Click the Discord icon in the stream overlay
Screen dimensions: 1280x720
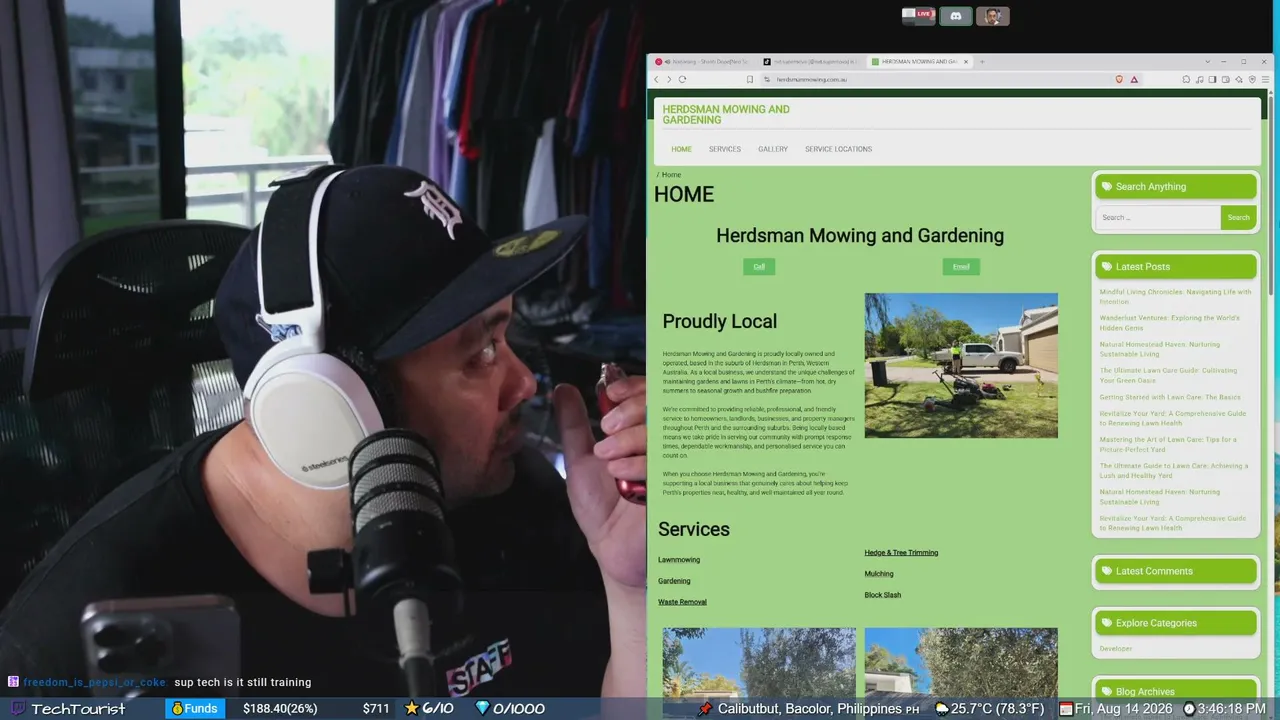(956, 16)
